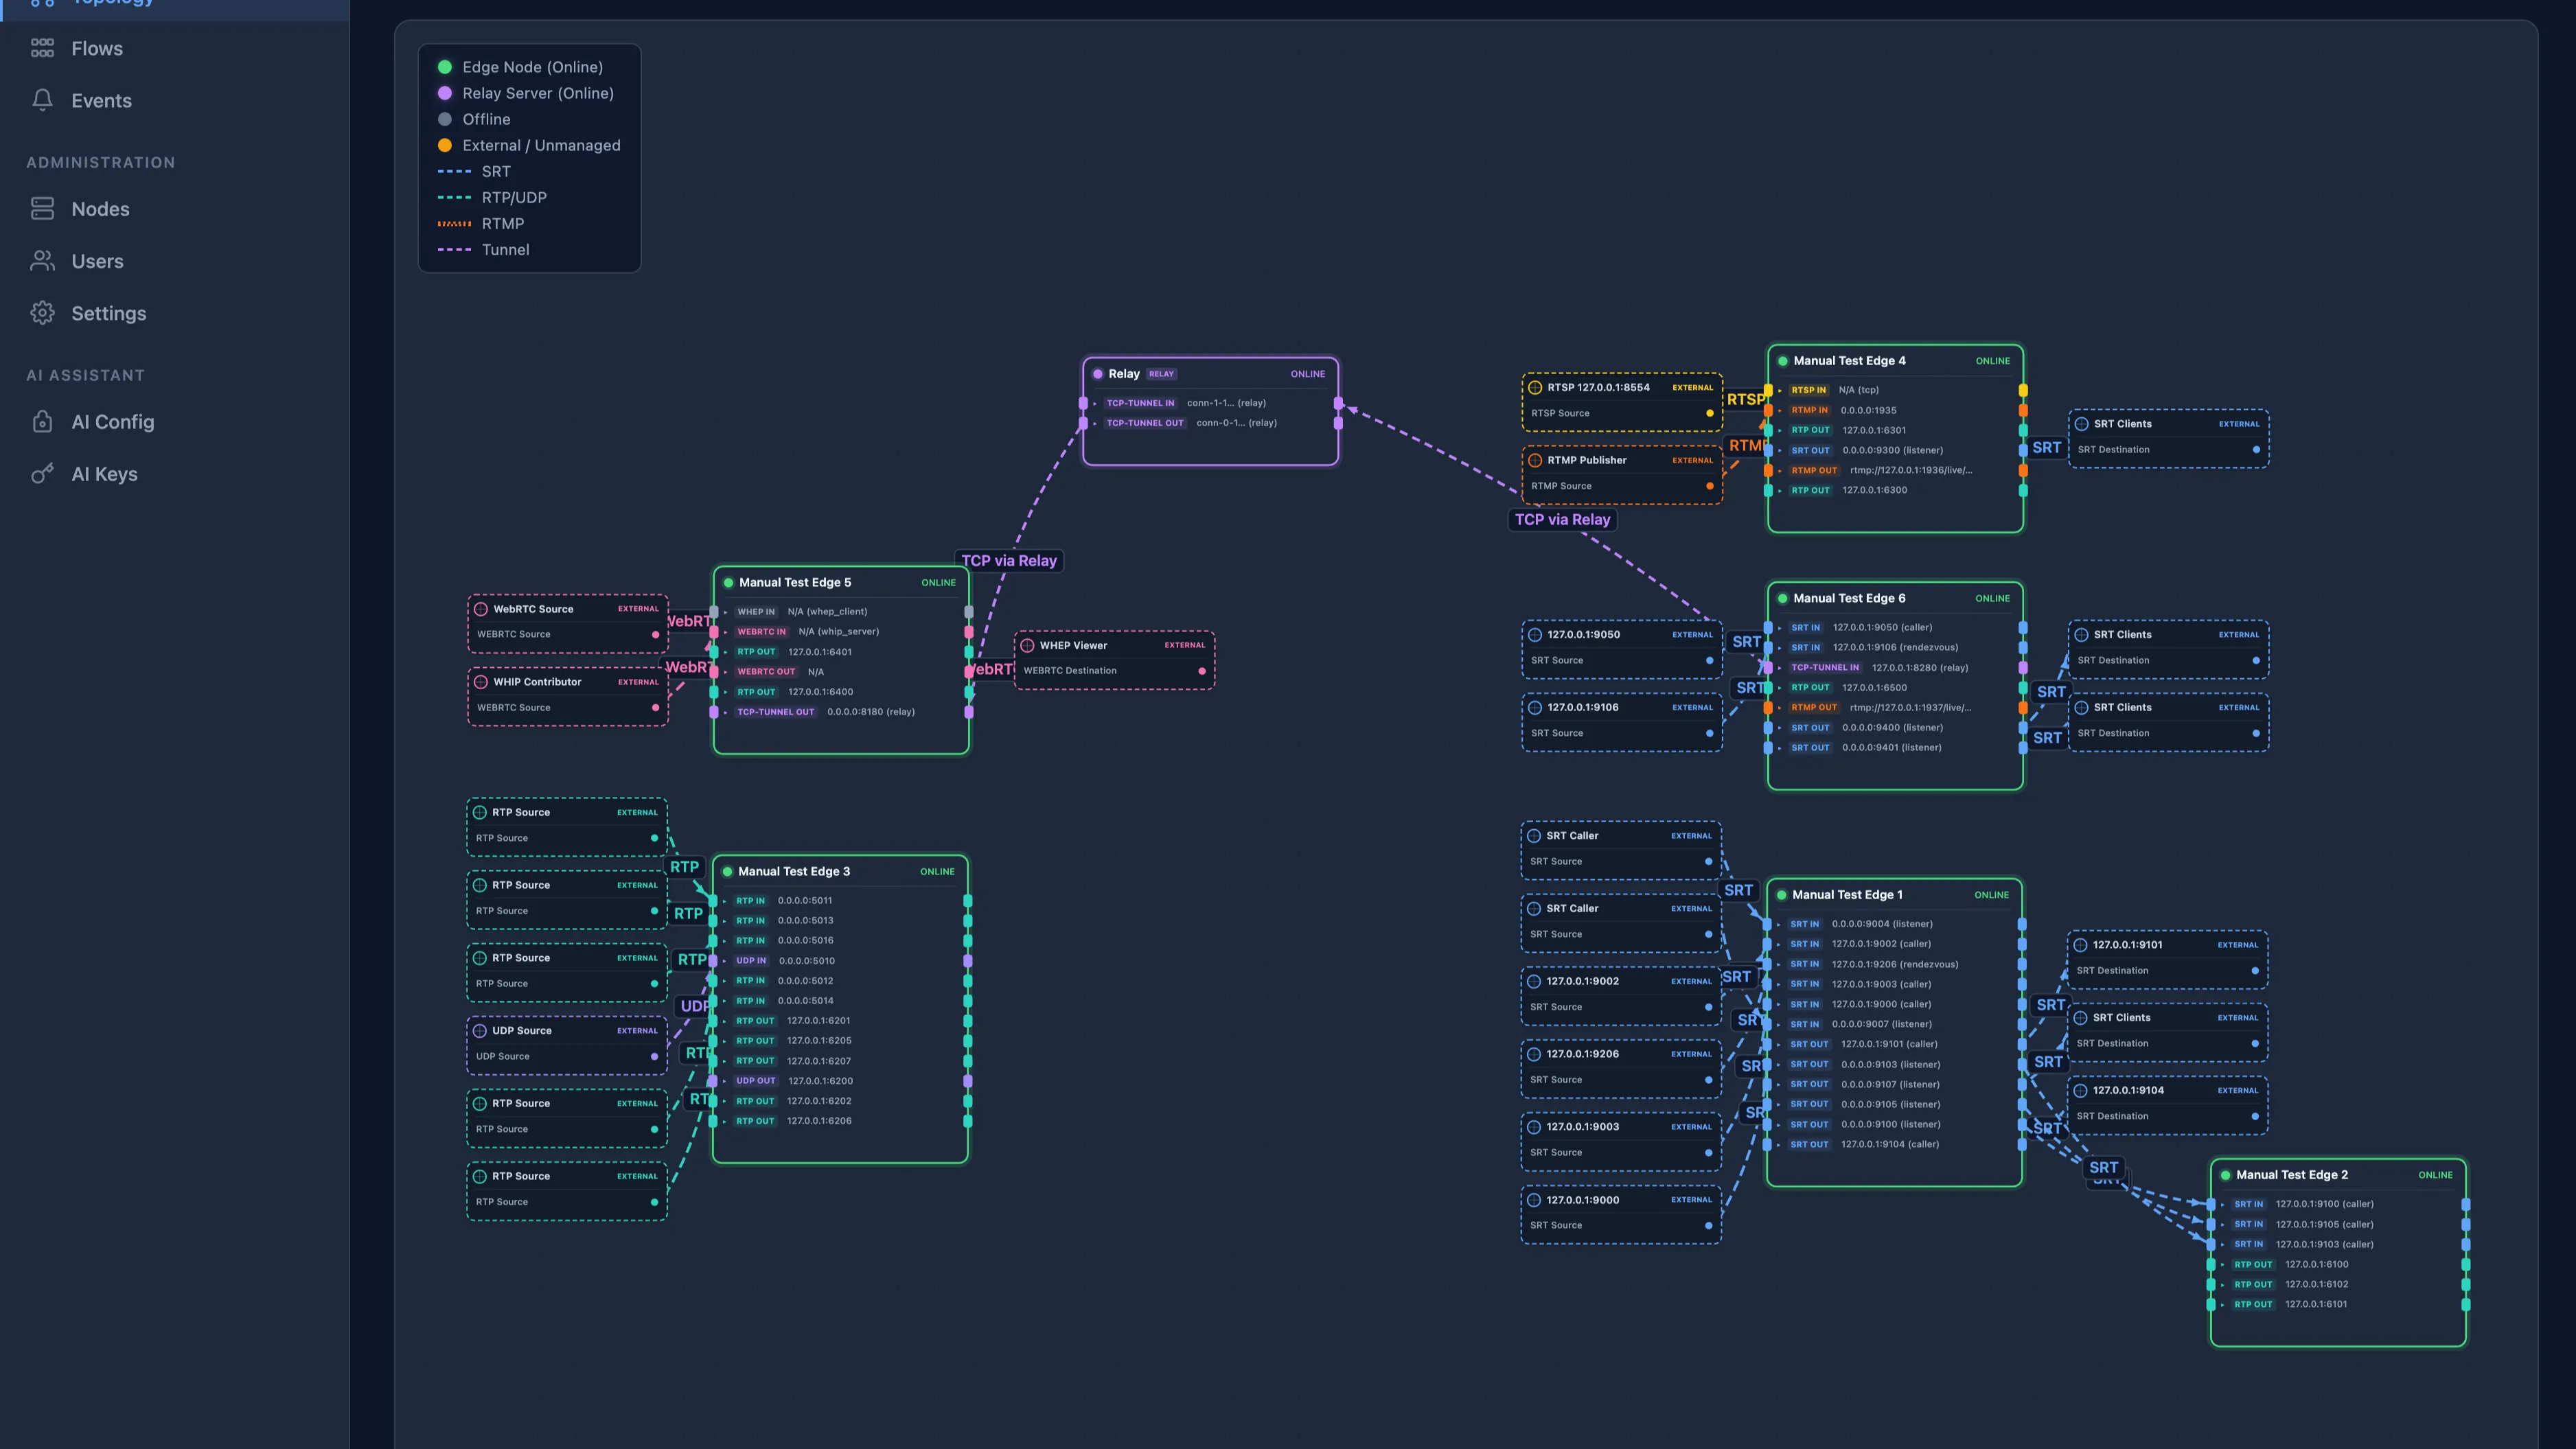Image resolution: width=2576 pixels, height=1449 pixels.
Task: Click the AI Config lock icon
Action: click(x=42, y=421)
